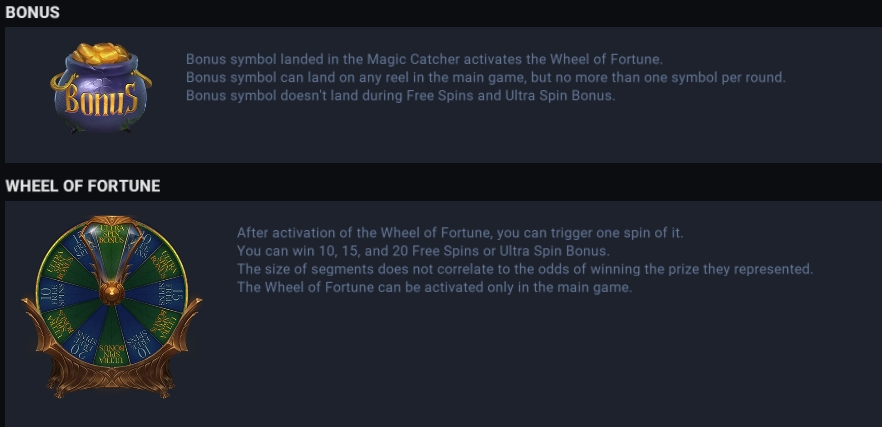882x427 pixels.
Task: Select the left-side 10 Free Spins segment
Action: [53, 293]
